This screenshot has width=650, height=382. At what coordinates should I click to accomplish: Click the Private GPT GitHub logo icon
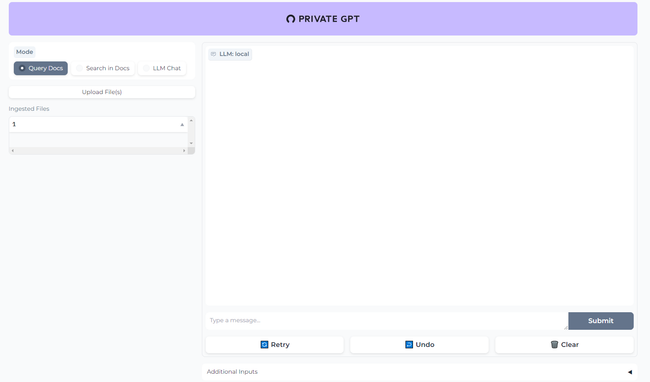(291, 19)
